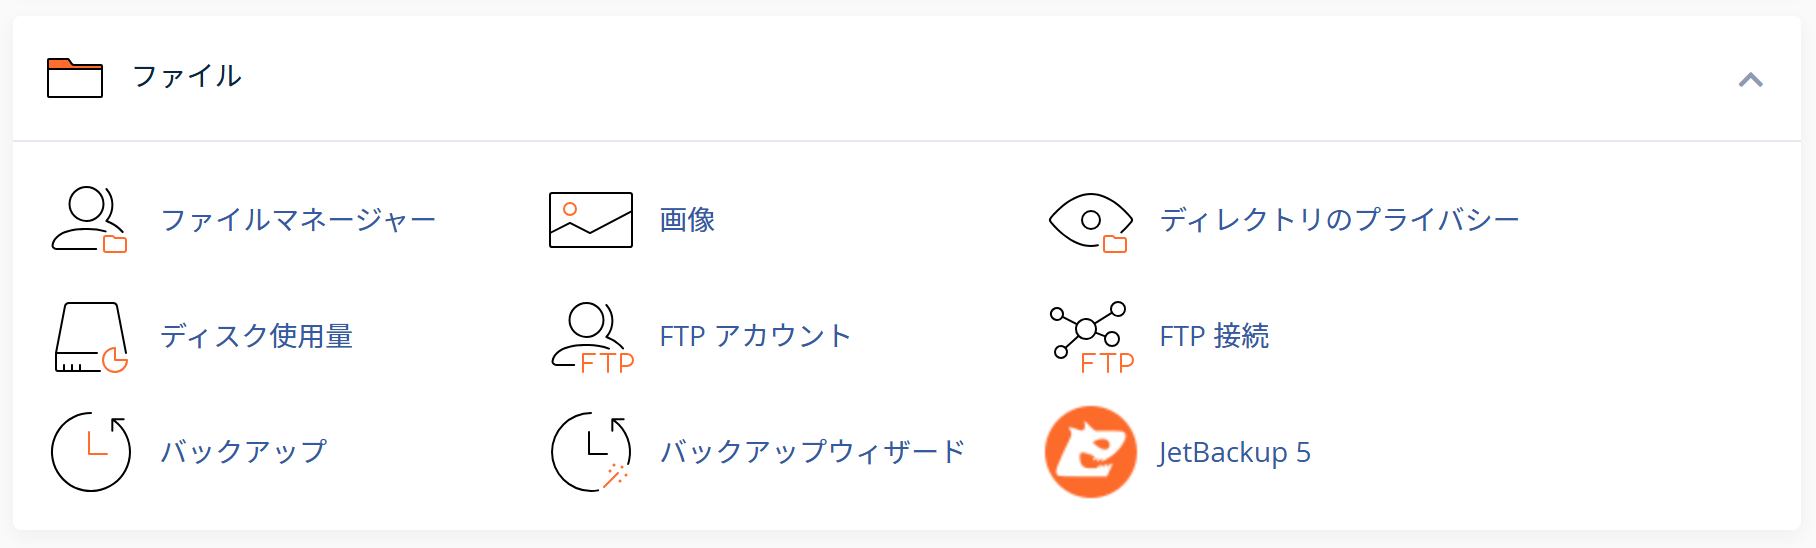The width and height of the screenshot is (1816, 548).
Task: Click the FTP 接続 network icon
Action: tap(1092, 338)
